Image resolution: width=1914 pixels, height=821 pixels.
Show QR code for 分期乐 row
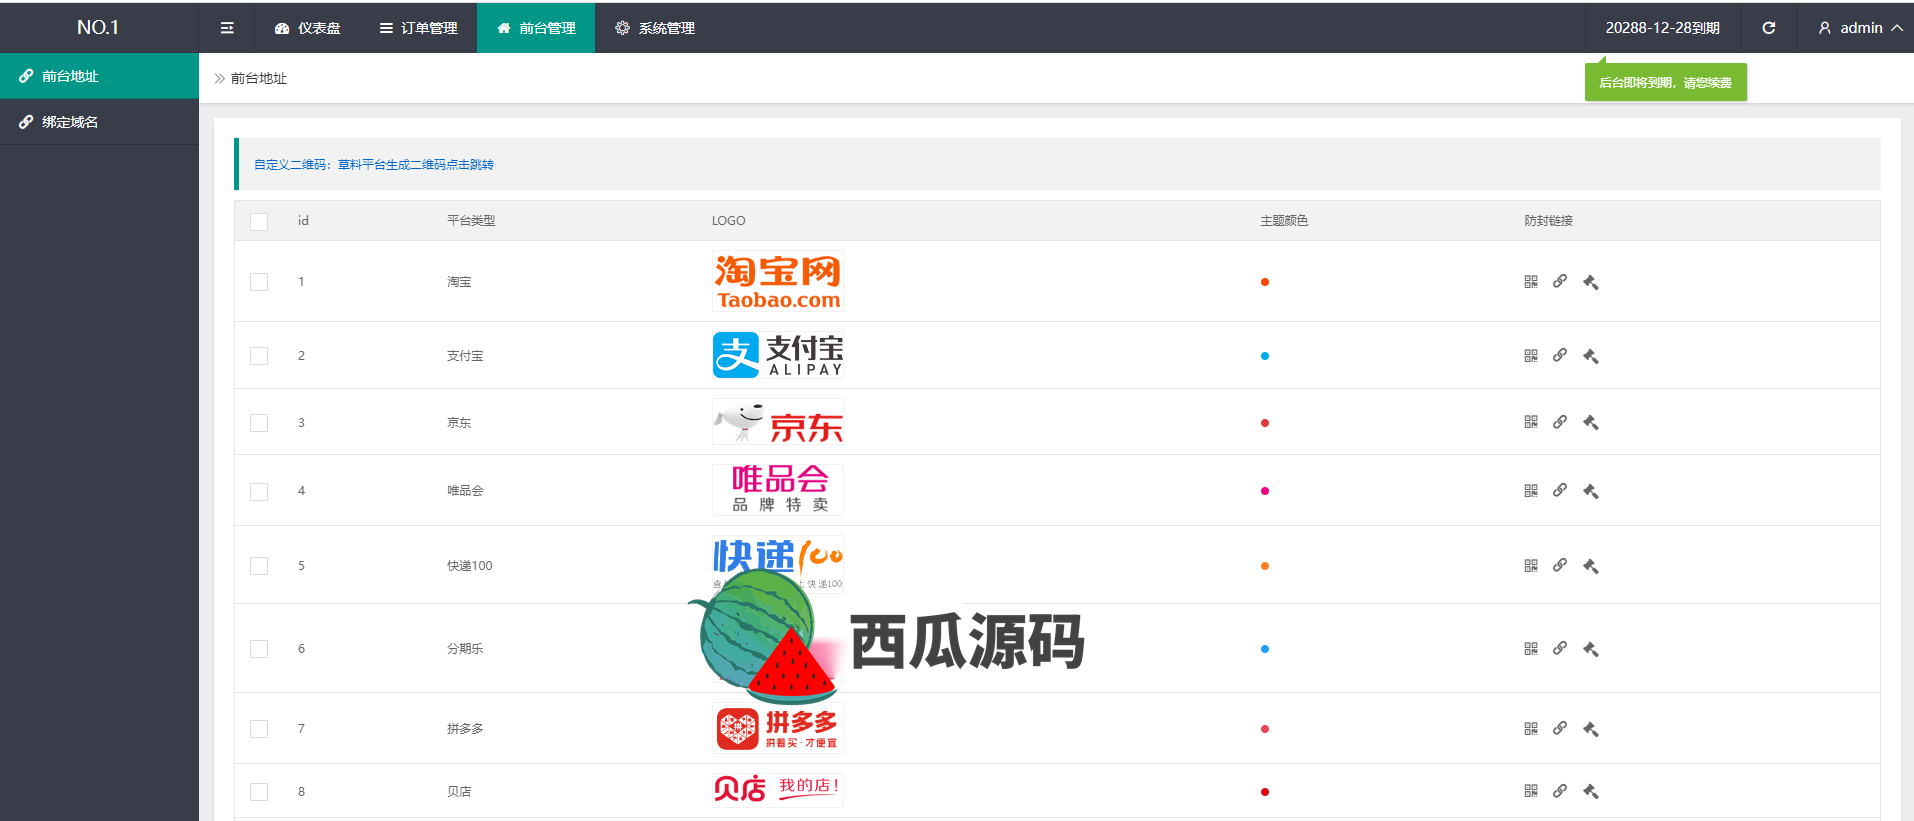tap(1531, 649)
